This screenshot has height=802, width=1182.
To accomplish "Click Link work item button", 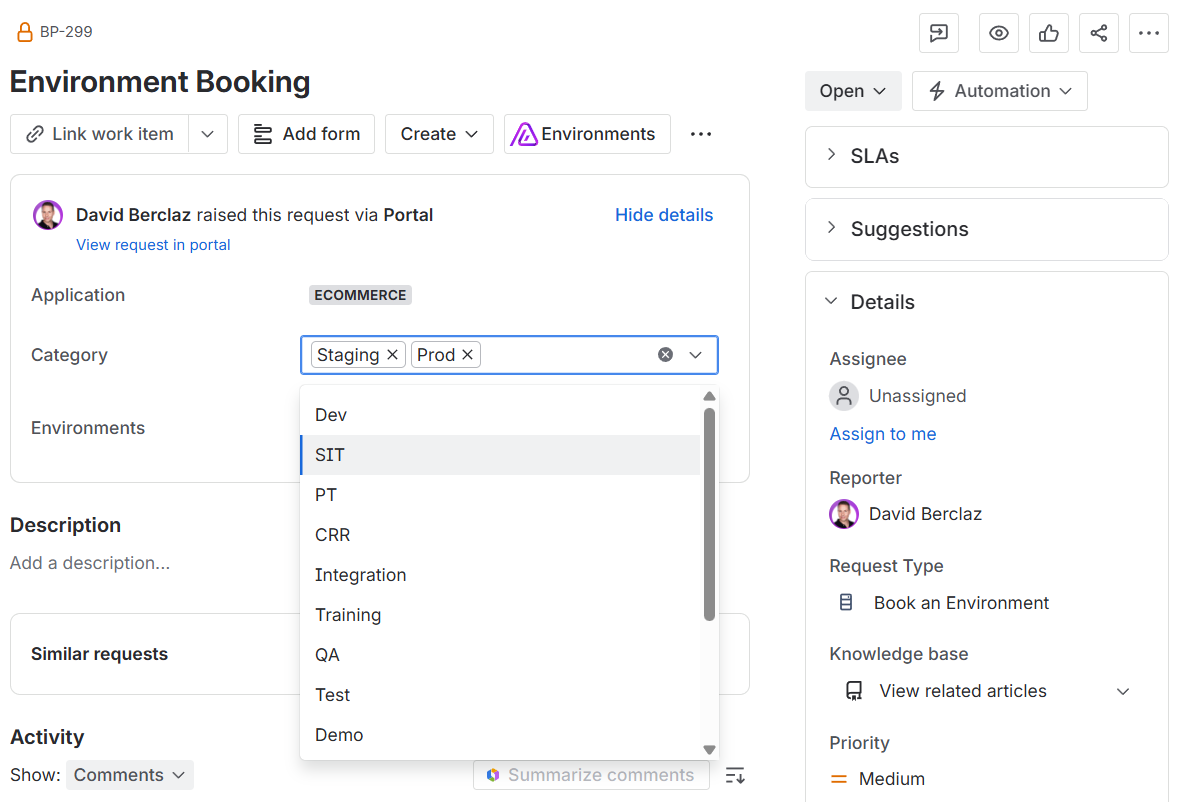I will point(100,134).
